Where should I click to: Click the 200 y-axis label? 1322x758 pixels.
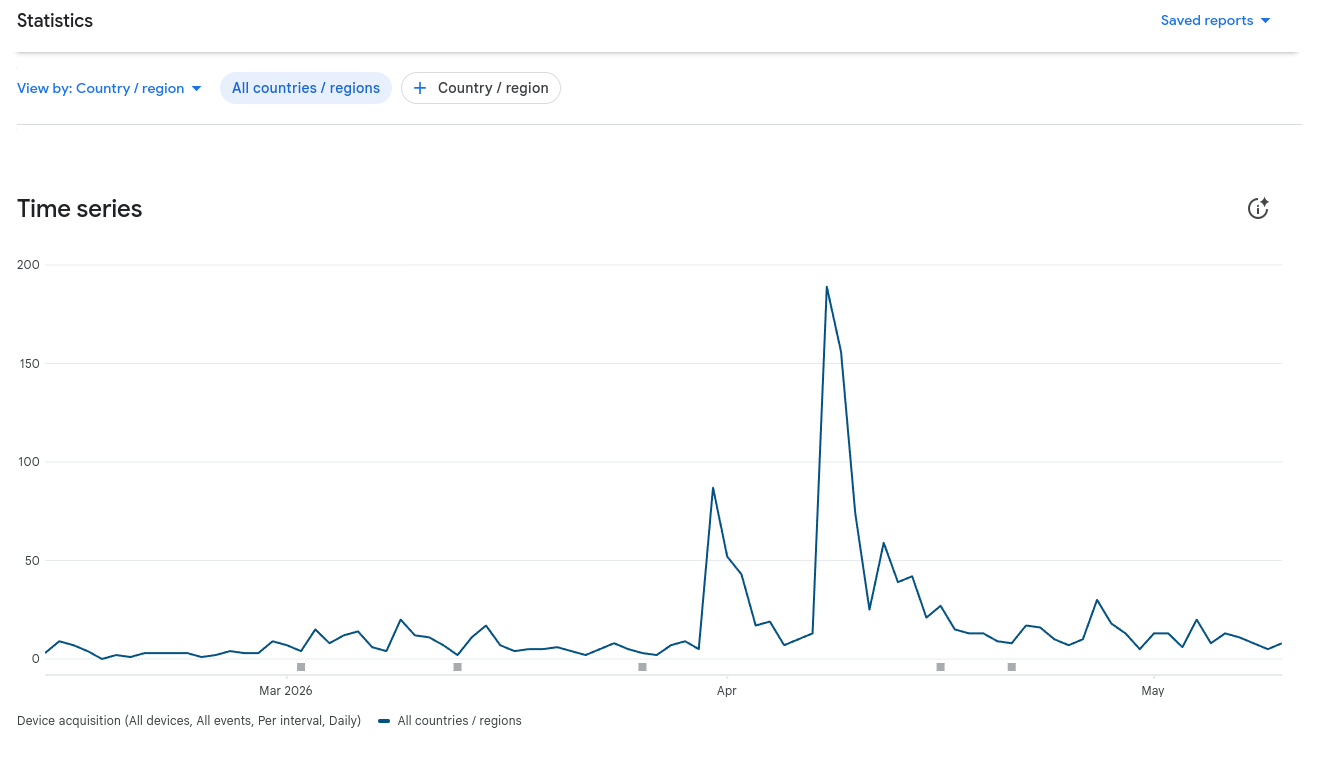[x=28, y=265]
